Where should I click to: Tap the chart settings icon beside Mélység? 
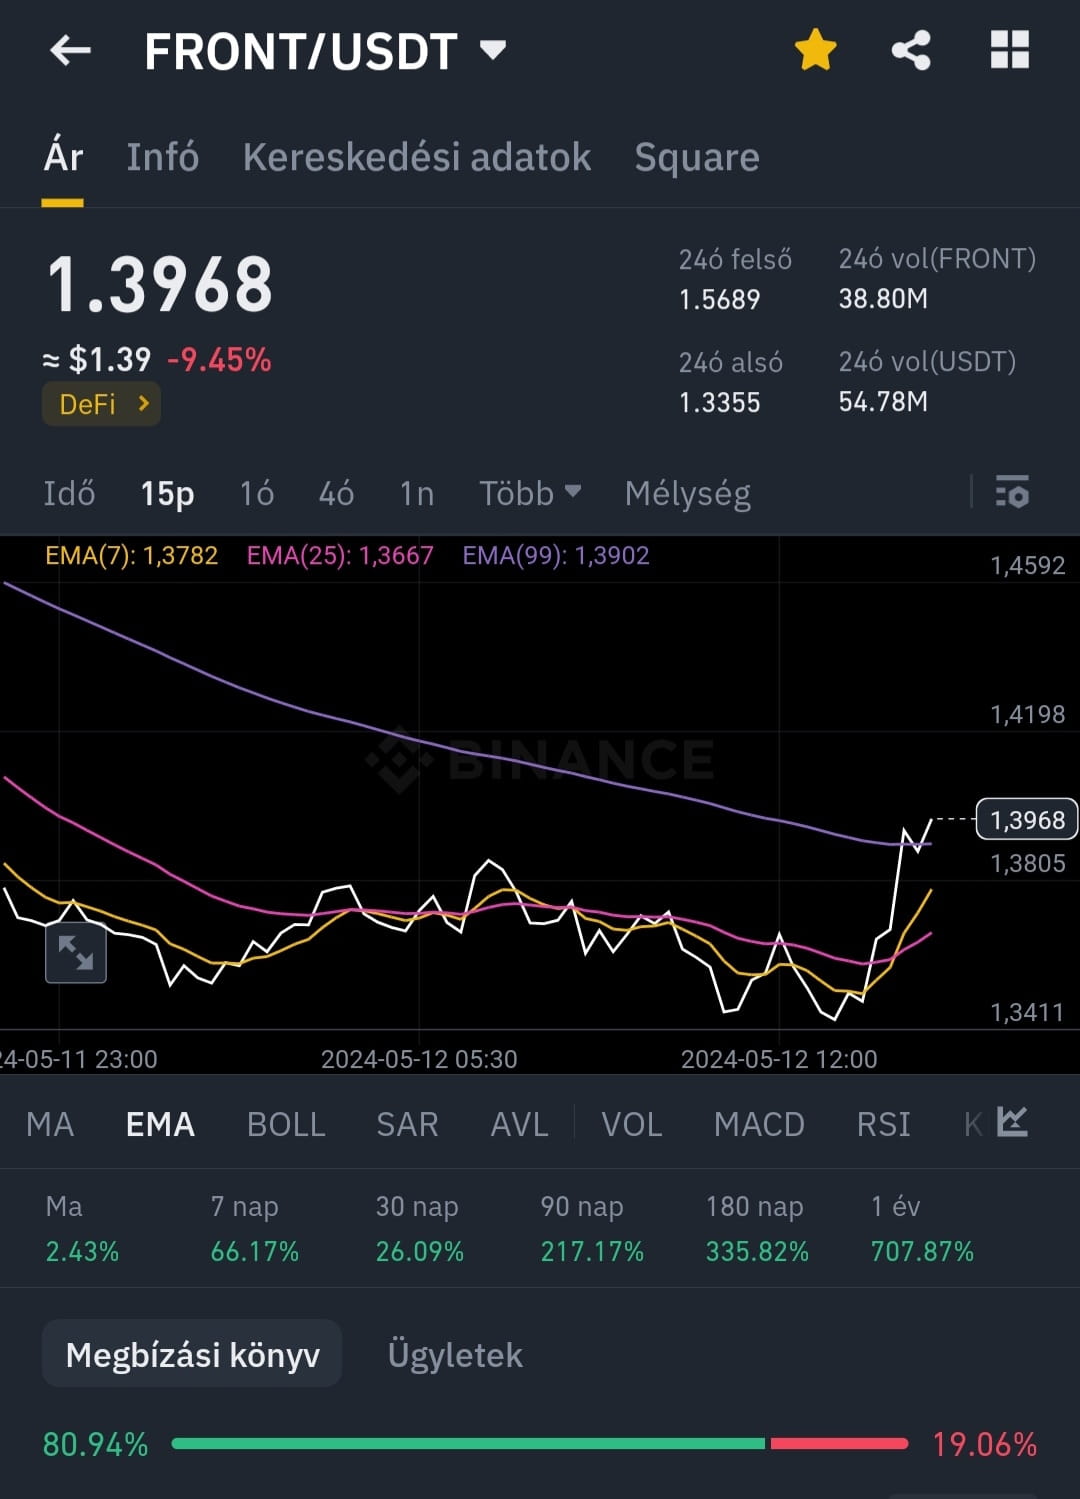click(1012, 493)
